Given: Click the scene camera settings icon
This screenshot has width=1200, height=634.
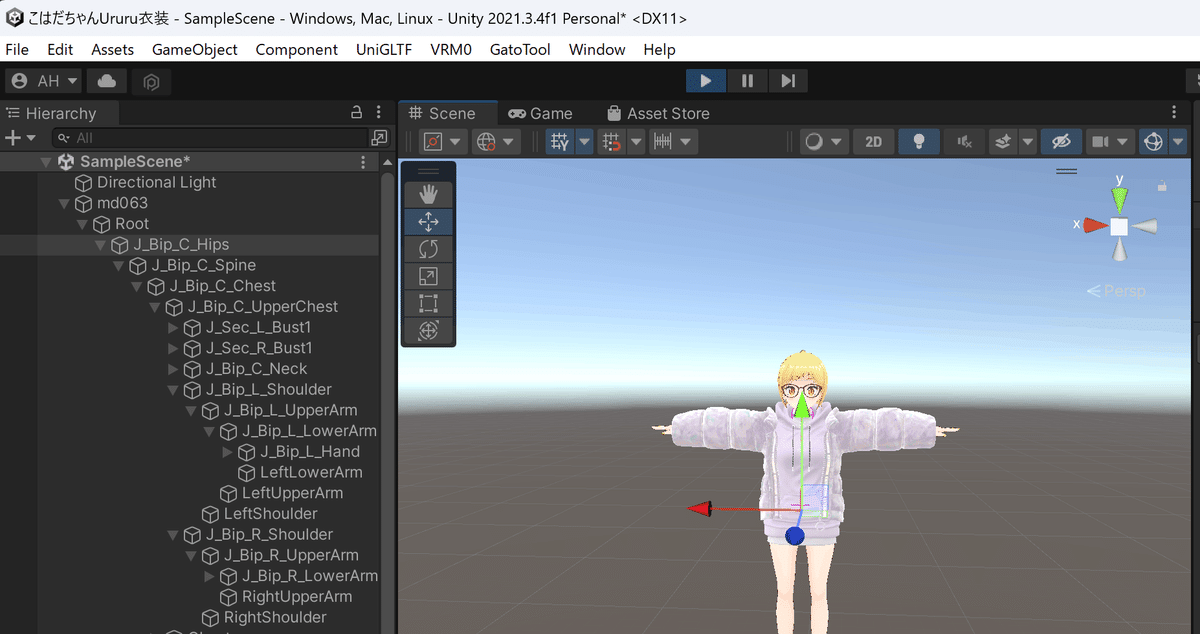Looking at the screenshot, I should tap(1101, 142).
